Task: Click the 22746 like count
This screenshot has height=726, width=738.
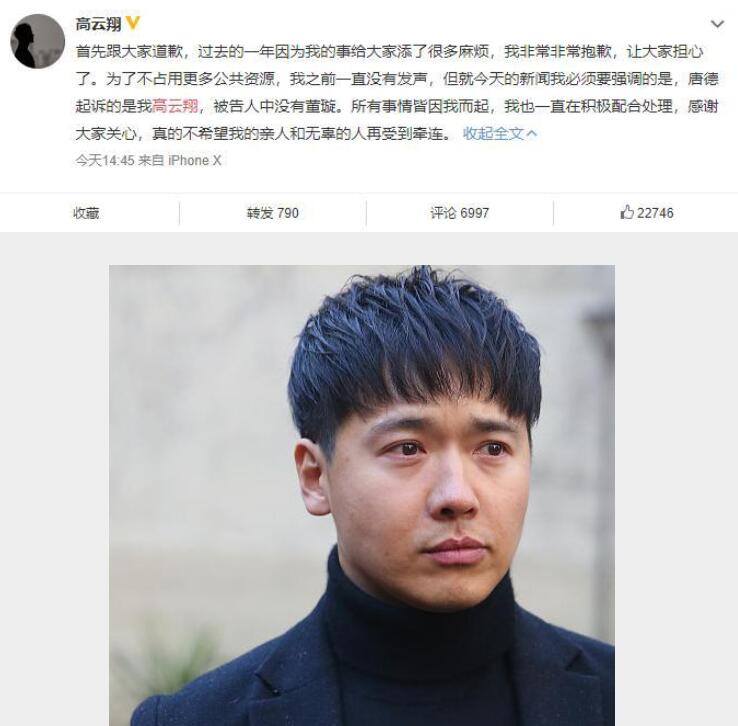Action: [x=655, y=213]
